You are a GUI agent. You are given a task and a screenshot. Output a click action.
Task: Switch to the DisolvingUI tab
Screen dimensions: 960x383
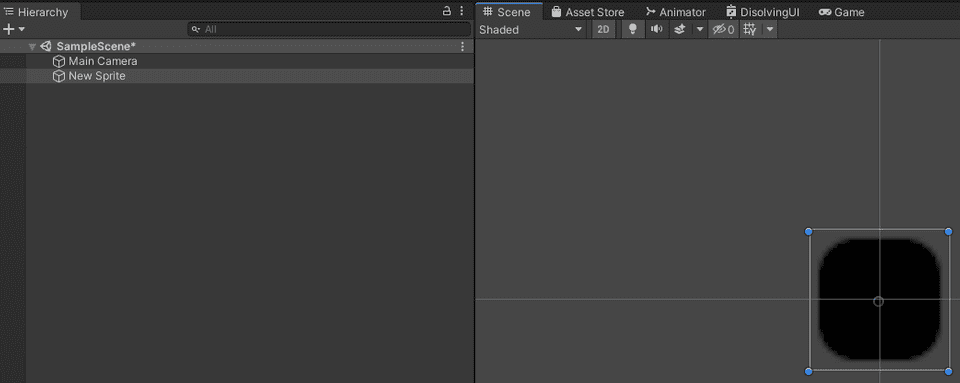click(763, 12)
